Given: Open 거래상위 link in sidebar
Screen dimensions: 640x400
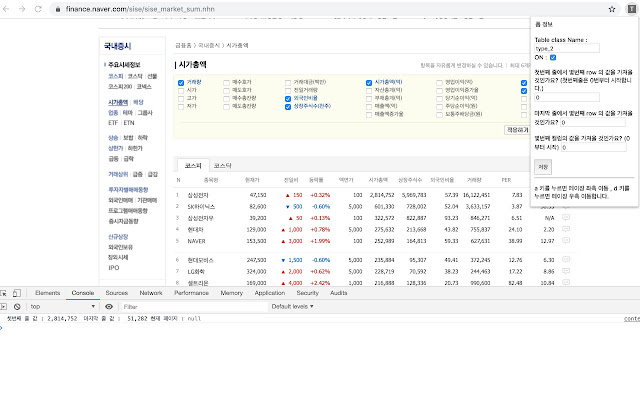Looking at the screenshot, I should pos(118,174).
